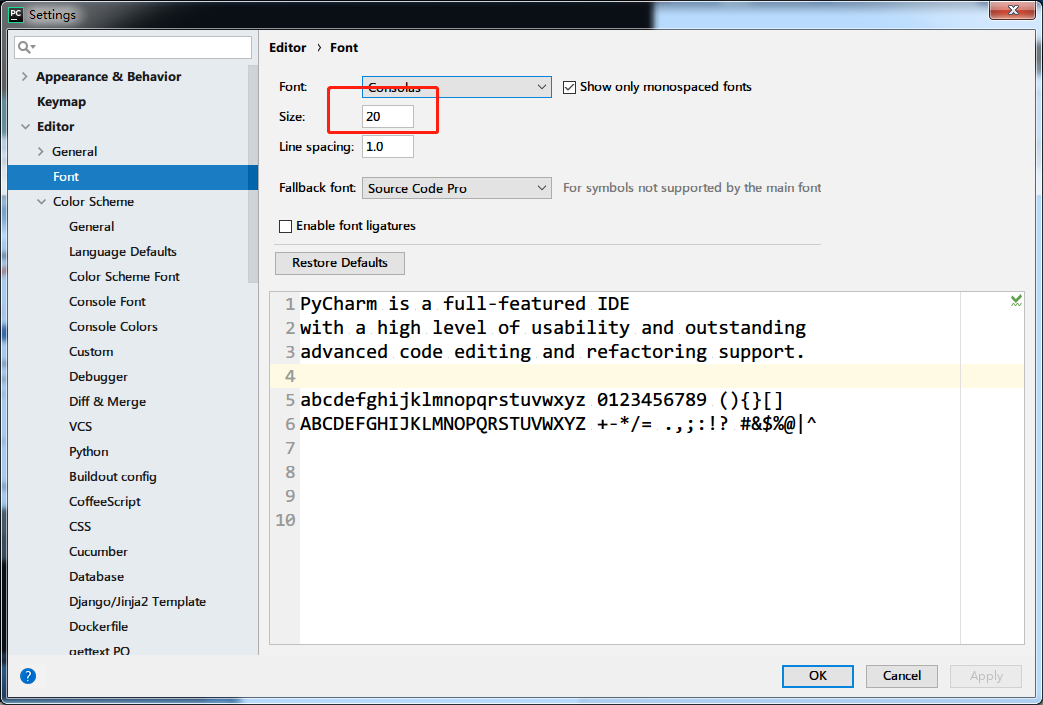Click Restore Defaults button
This screenshot has width=1043, height=705.
click(340, 263)
